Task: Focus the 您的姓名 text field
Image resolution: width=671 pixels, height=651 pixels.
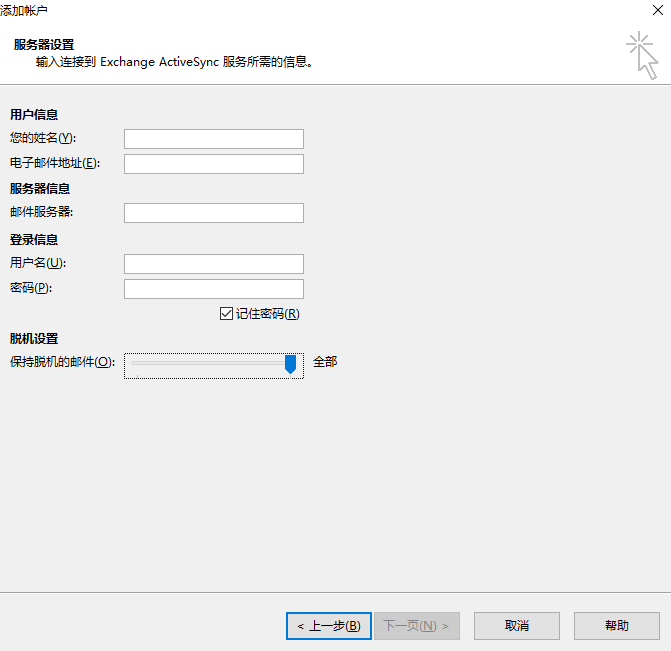Action: pyautogui.click(x=213, y=139)
